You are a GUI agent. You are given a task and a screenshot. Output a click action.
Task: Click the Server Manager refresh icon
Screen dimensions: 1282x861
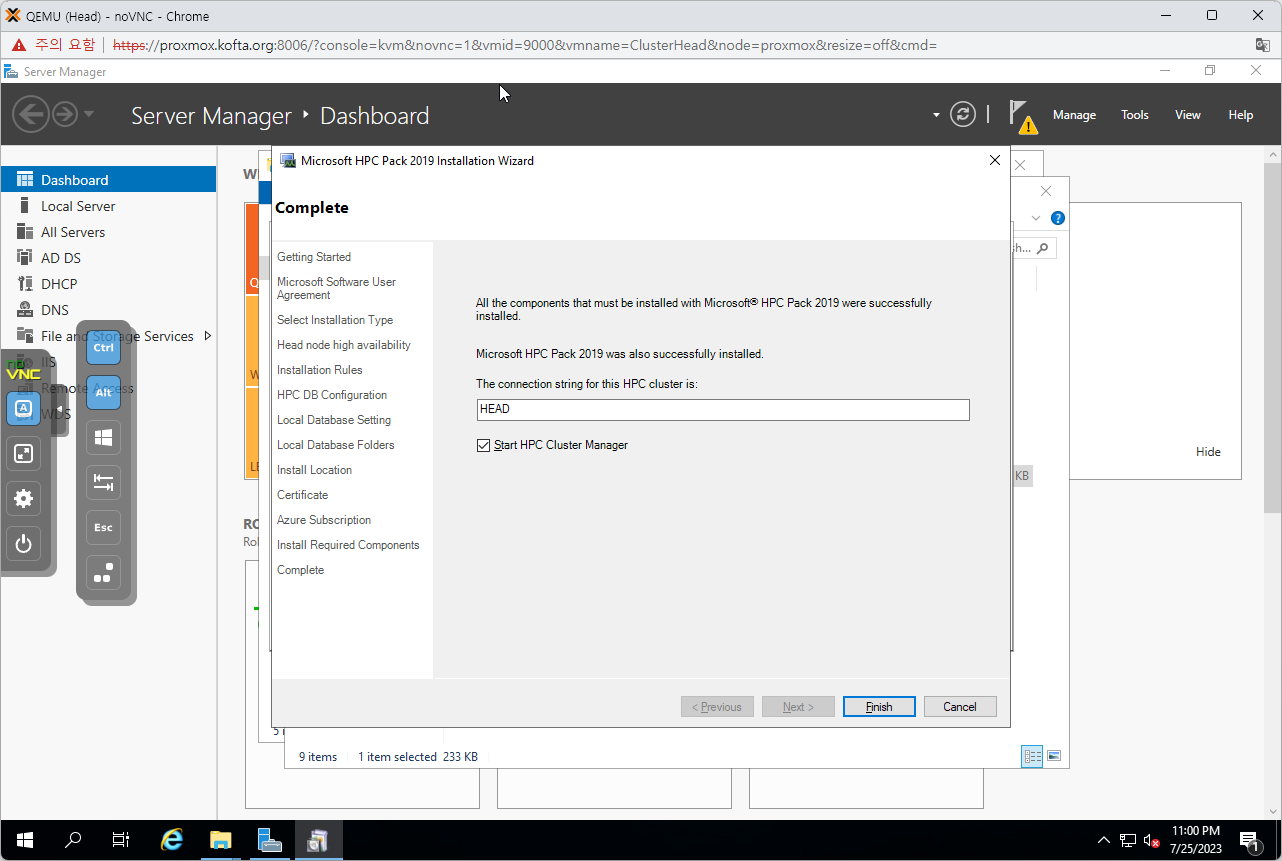(962, 114)
